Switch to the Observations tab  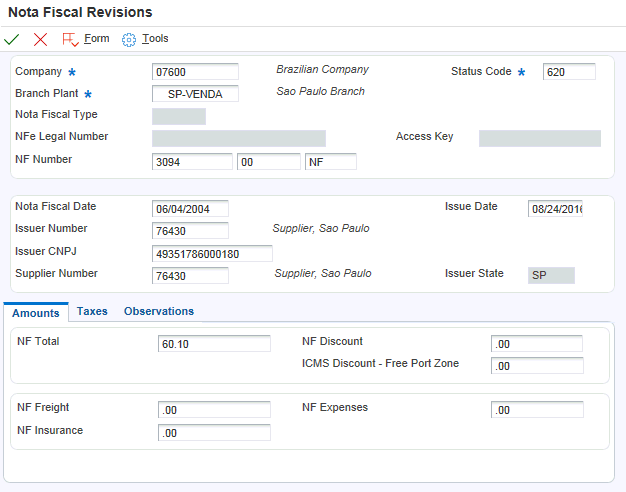coord(158,312)
